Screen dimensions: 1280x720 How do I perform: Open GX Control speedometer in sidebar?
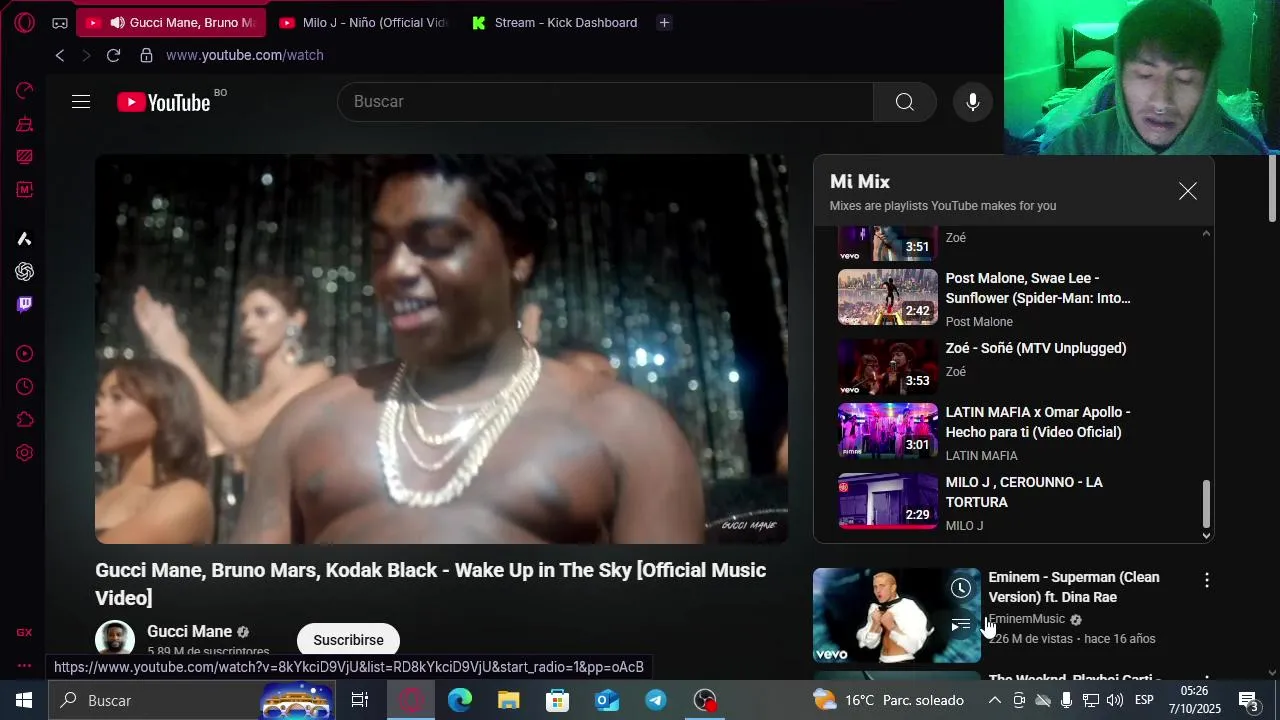[25, 91]
